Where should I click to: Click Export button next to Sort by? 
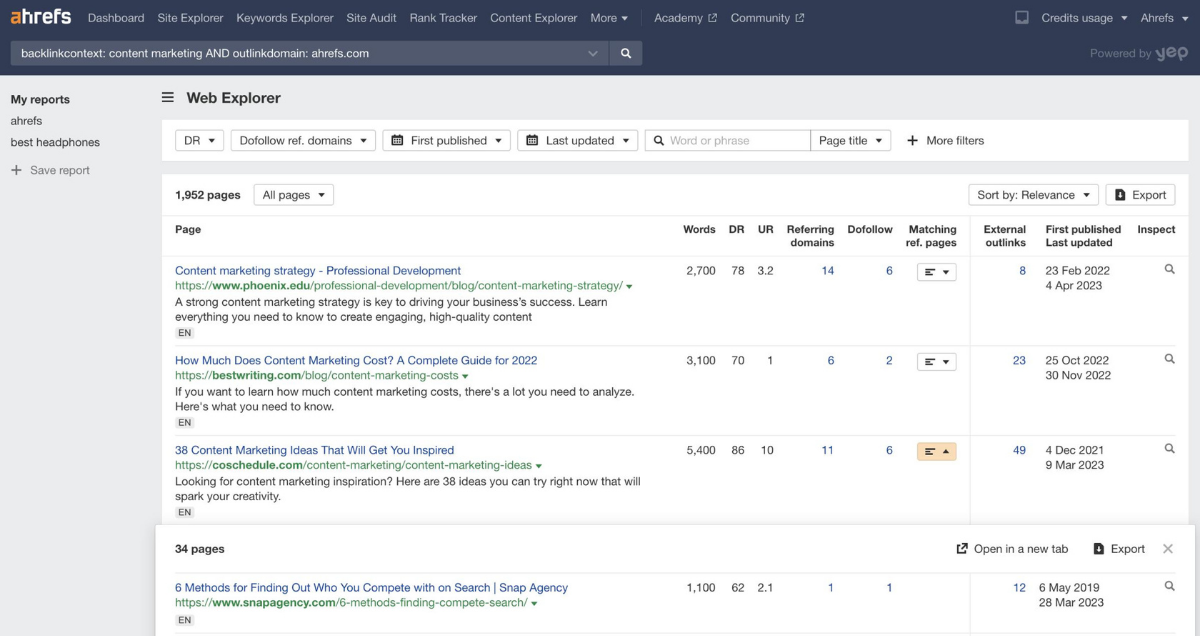(x=1140, y=195)
